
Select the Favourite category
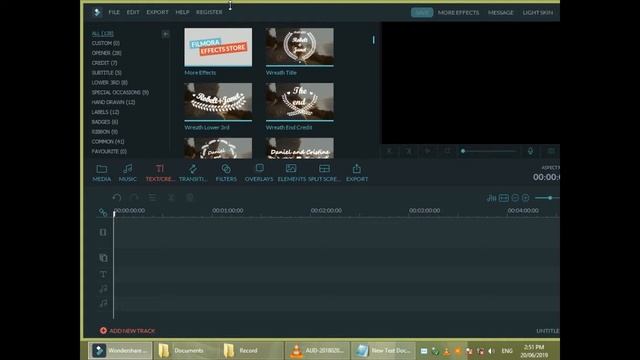click(x=109, y=151)
